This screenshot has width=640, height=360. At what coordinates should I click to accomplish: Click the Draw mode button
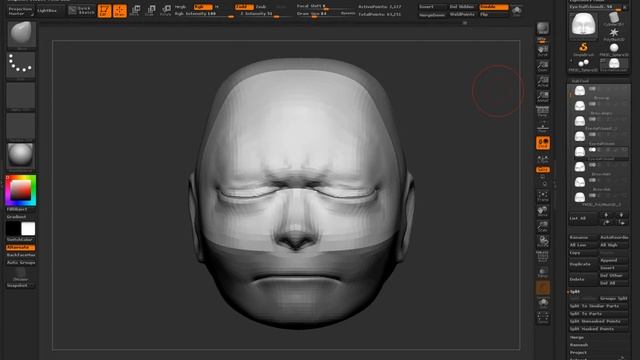(120, 11)
